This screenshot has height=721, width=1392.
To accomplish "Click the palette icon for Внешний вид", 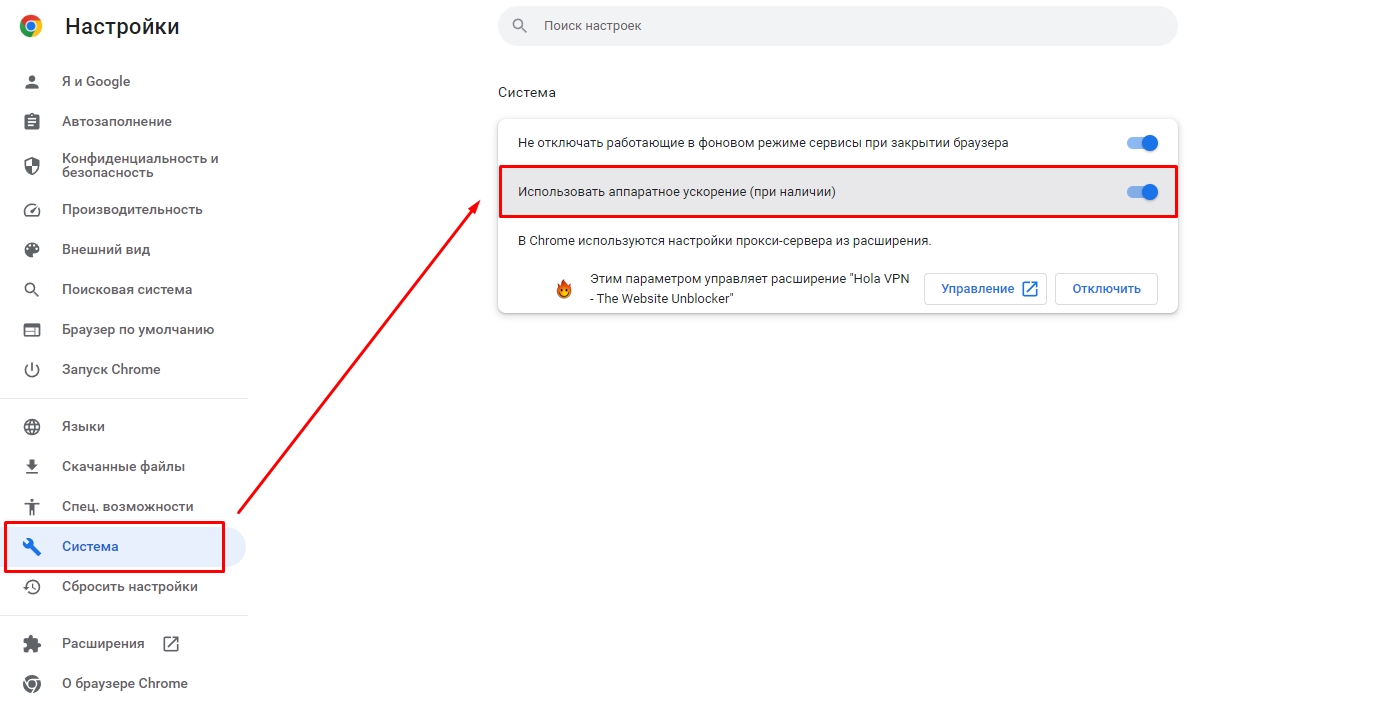I will tap(32, 250).
